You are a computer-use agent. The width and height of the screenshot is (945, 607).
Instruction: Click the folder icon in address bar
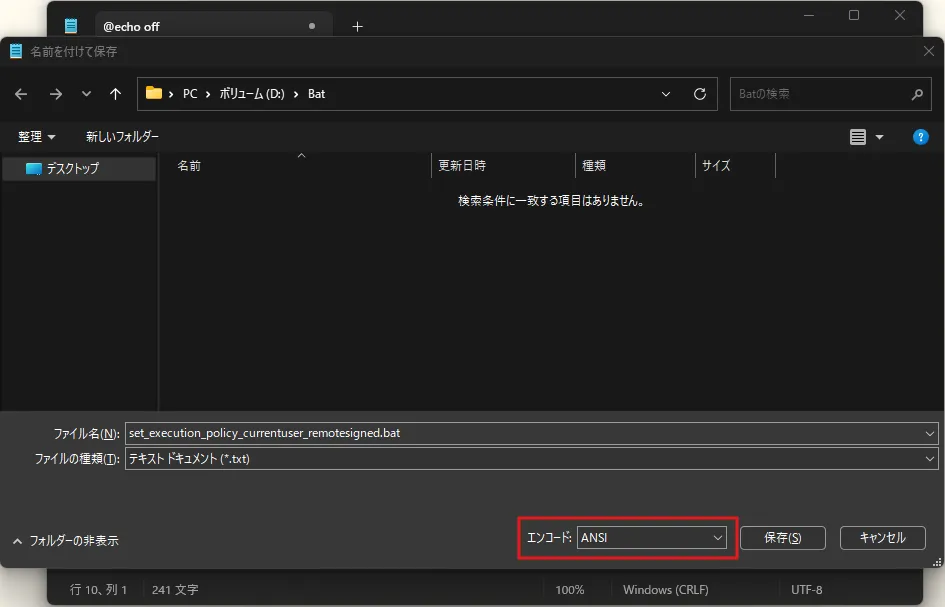click(154, 93)
